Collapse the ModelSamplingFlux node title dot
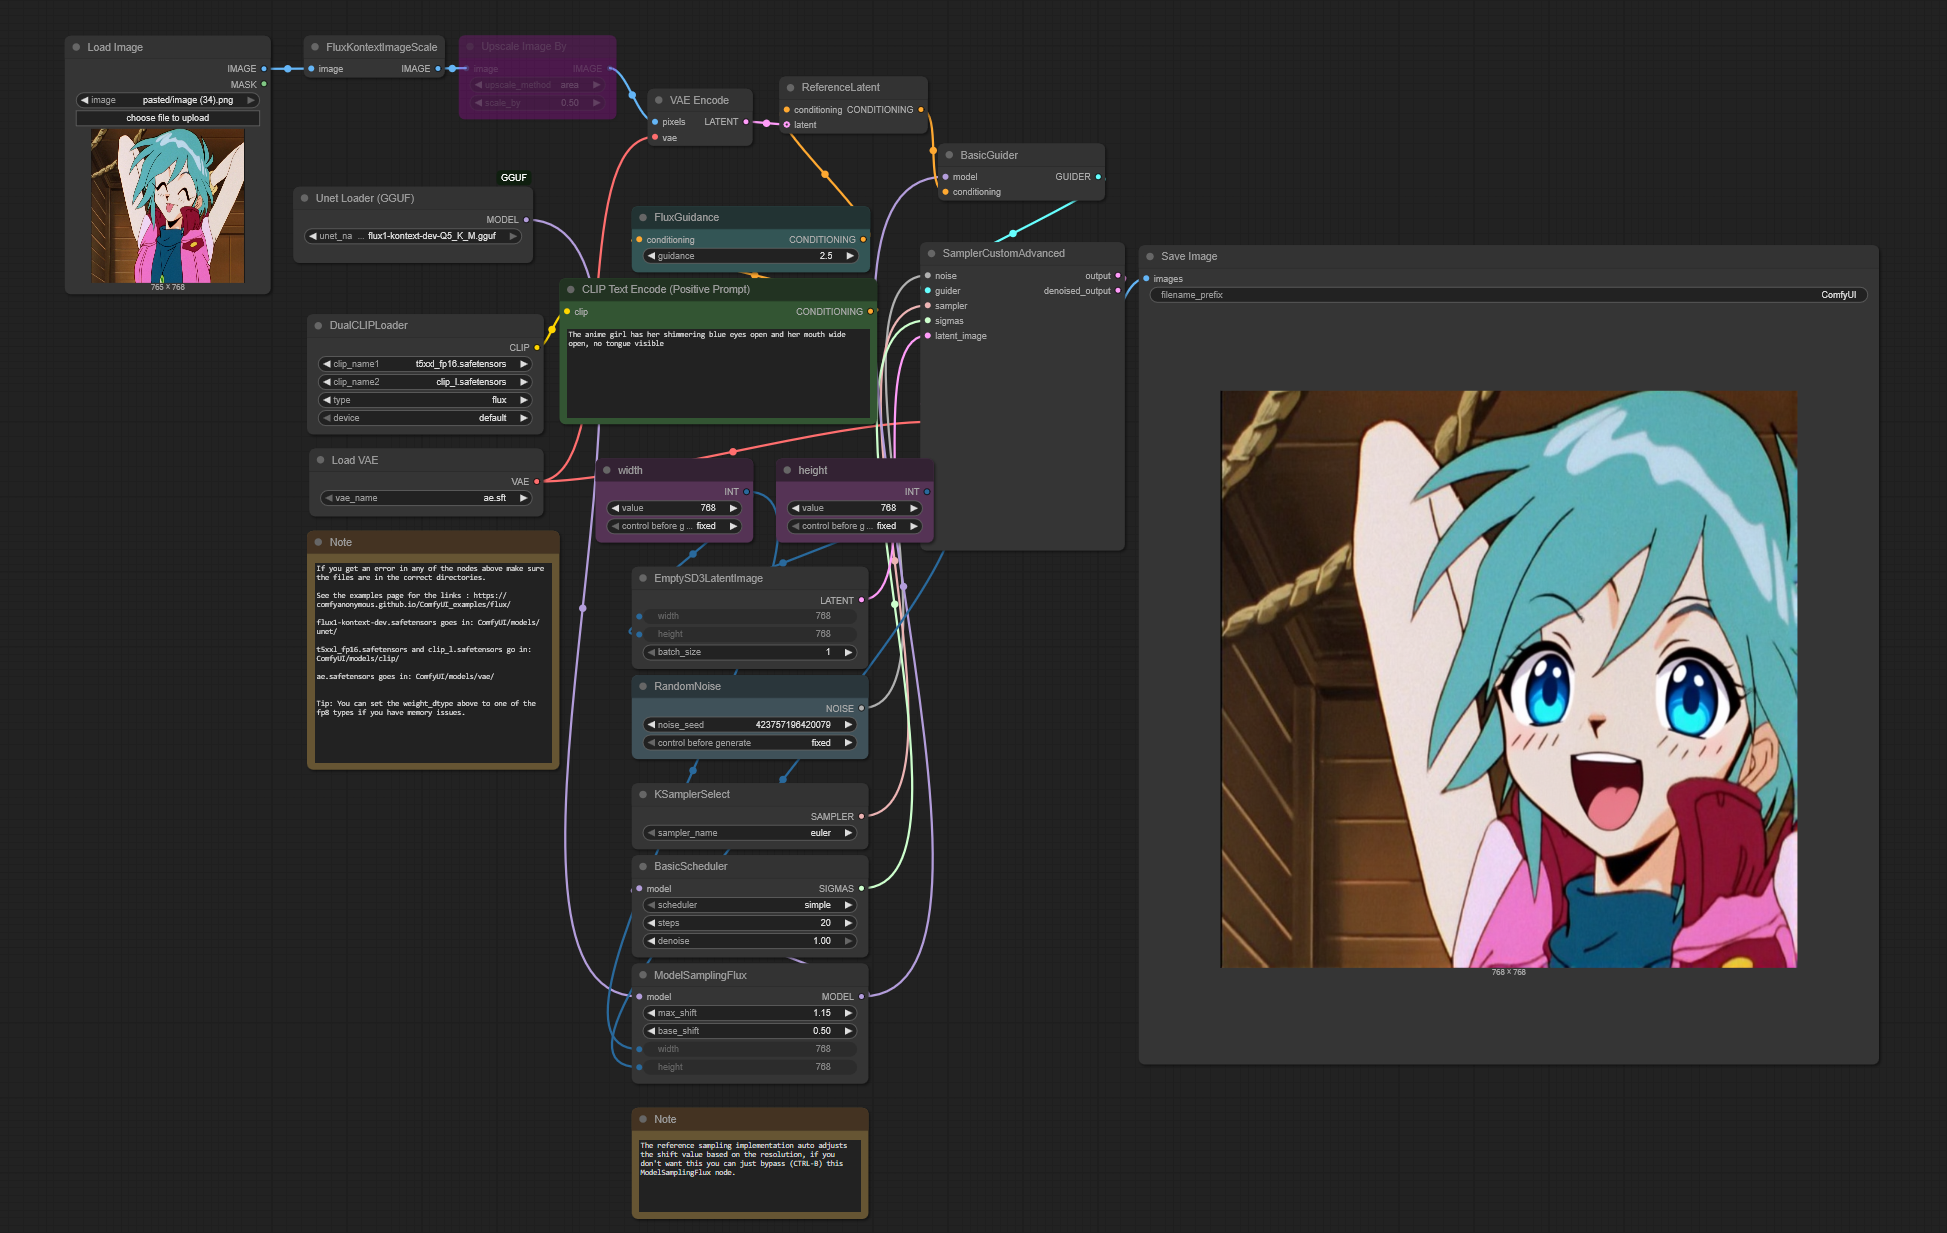The image size is (1947, 1233). point(643,975)
